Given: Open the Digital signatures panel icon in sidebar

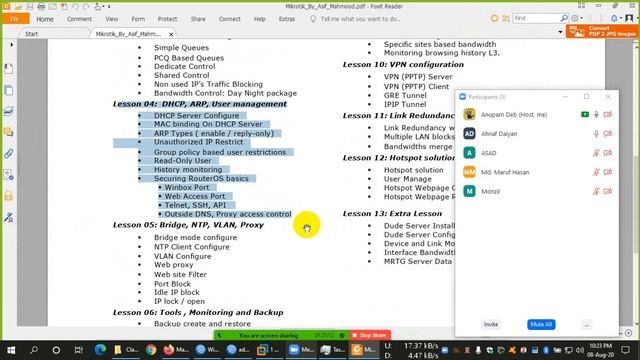Looking at the screenshot, I should click(x=9, y=217).
